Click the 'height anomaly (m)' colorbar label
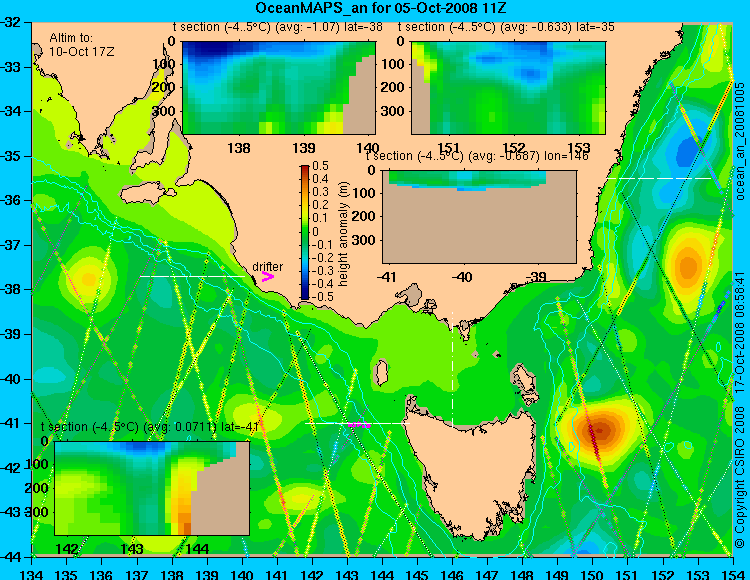 [x=343, y=234]
